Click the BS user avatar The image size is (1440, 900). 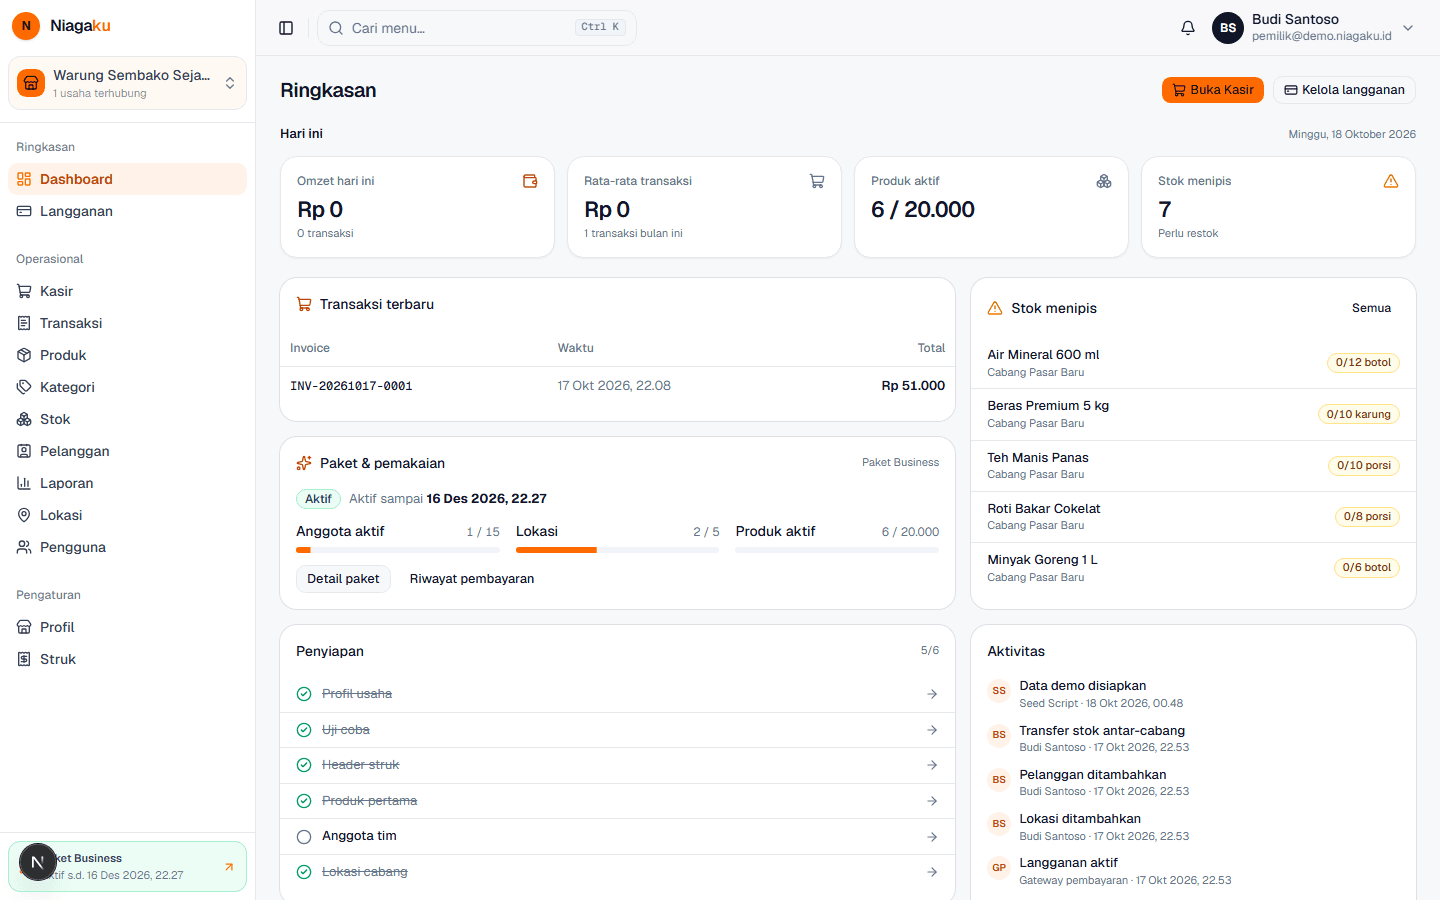click(x=1228, y=28)
